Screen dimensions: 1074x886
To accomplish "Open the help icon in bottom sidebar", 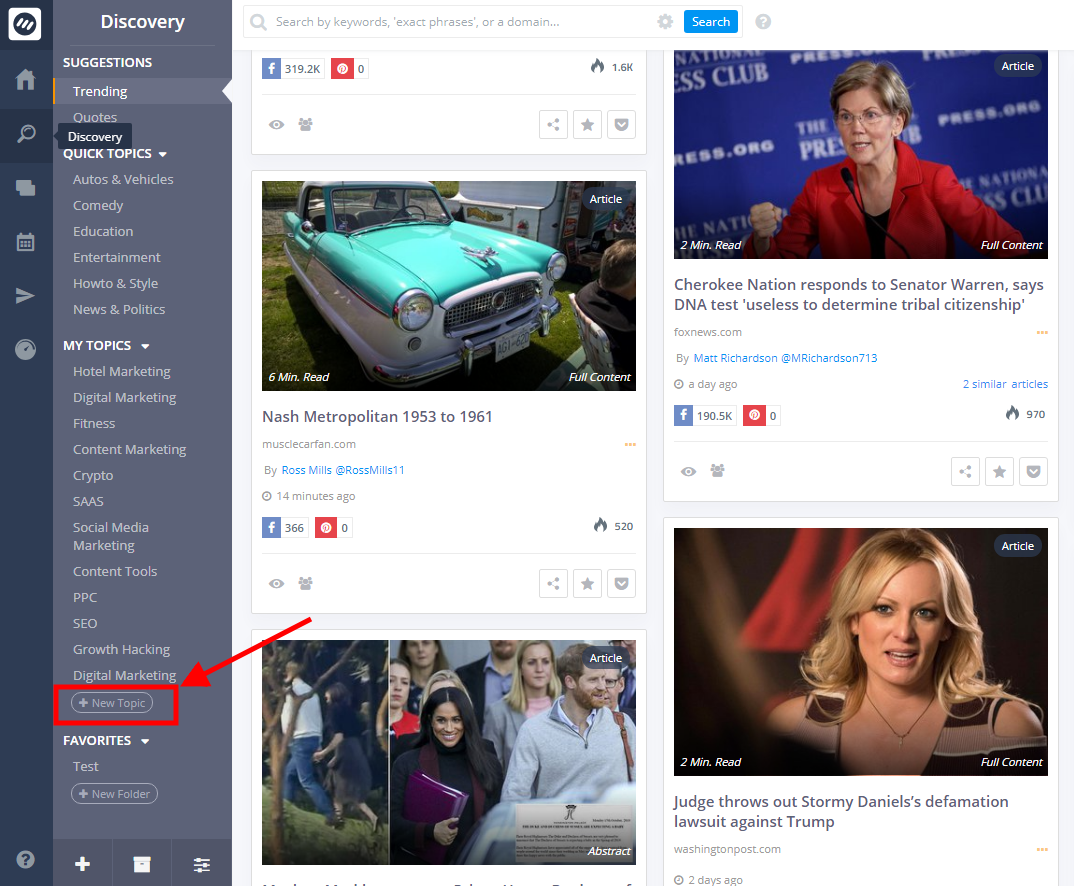I will point(25,859).
